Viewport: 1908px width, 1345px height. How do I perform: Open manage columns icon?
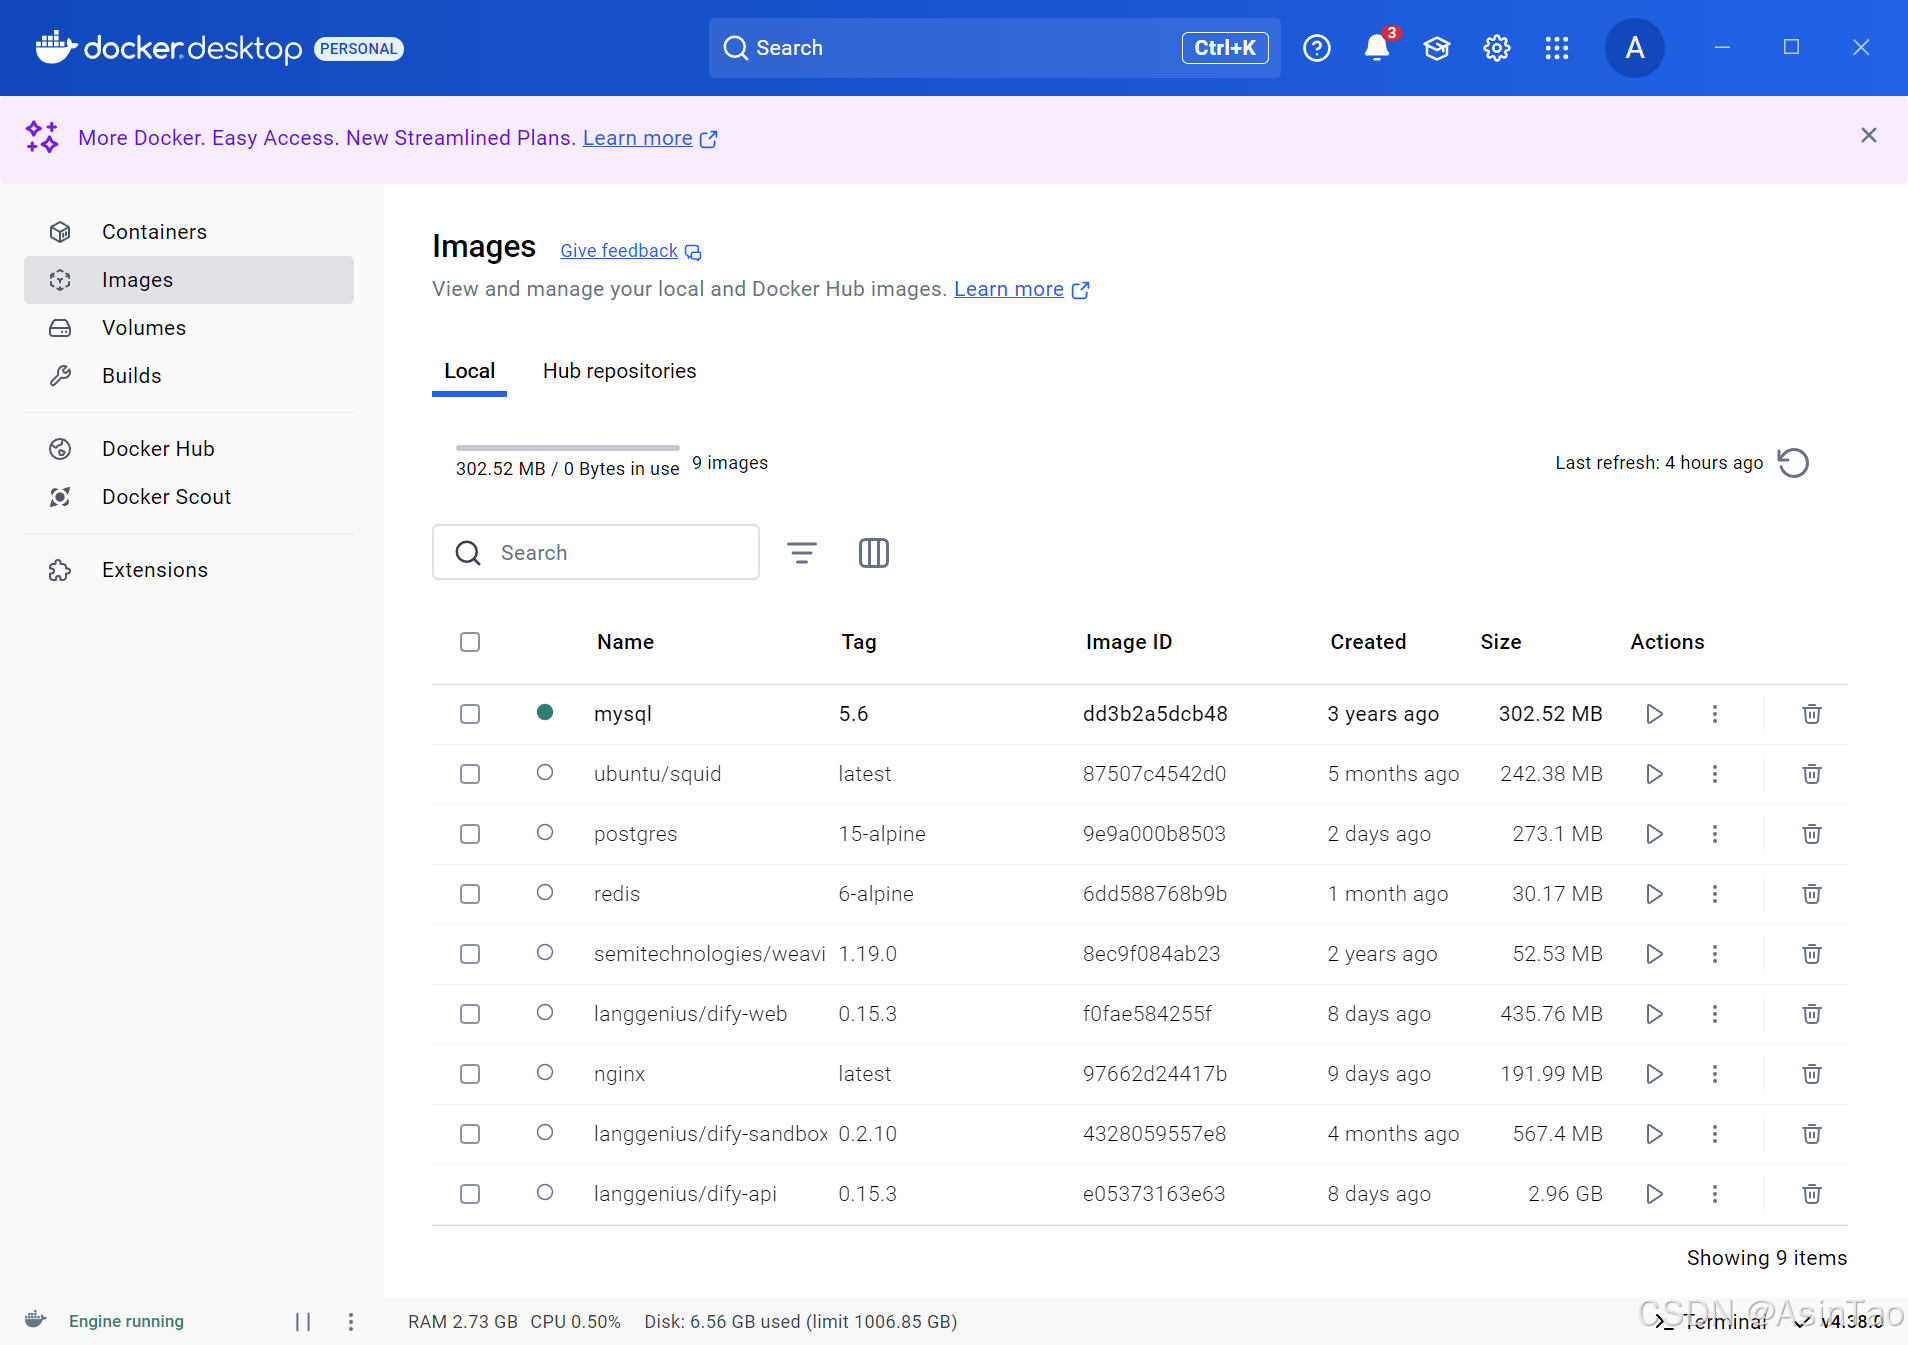point(874,553)
